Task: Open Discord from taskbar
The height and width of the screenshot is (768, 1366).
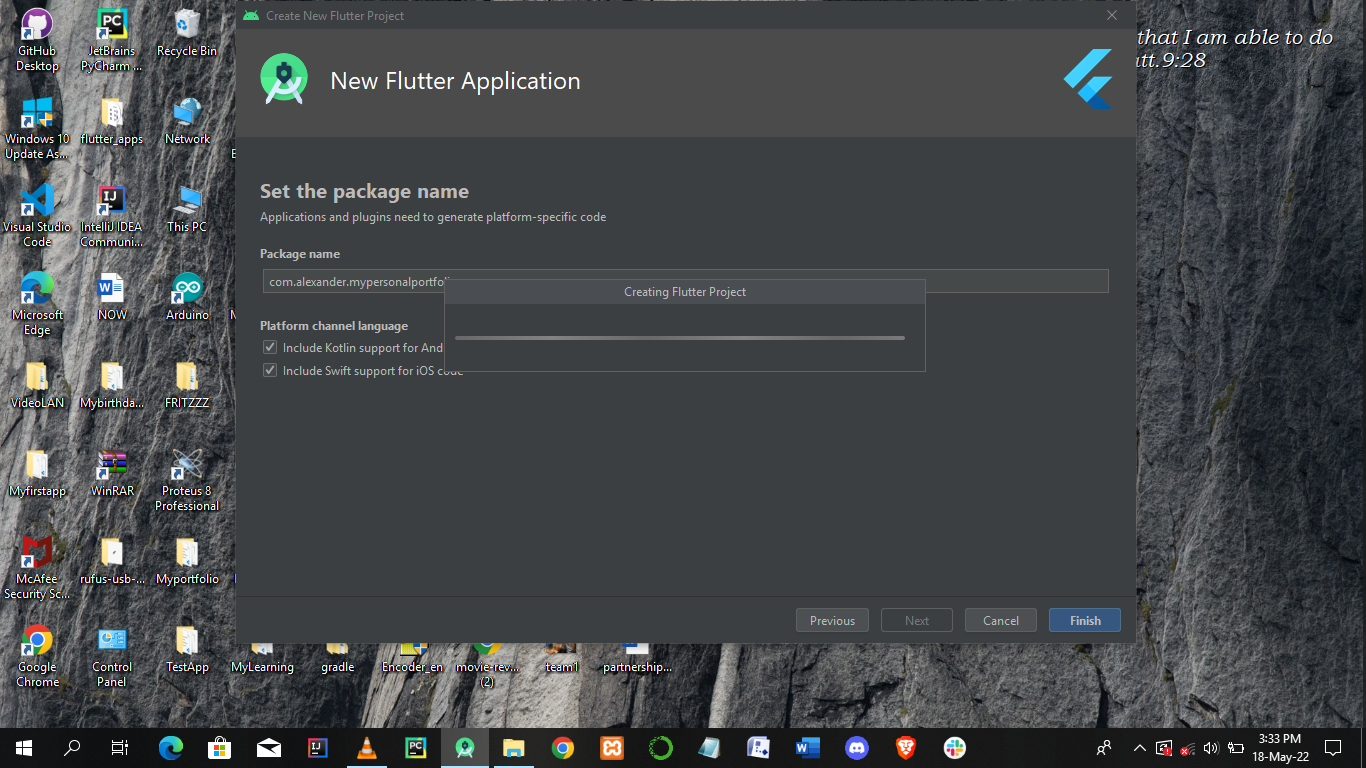Action: pos(856,747)
